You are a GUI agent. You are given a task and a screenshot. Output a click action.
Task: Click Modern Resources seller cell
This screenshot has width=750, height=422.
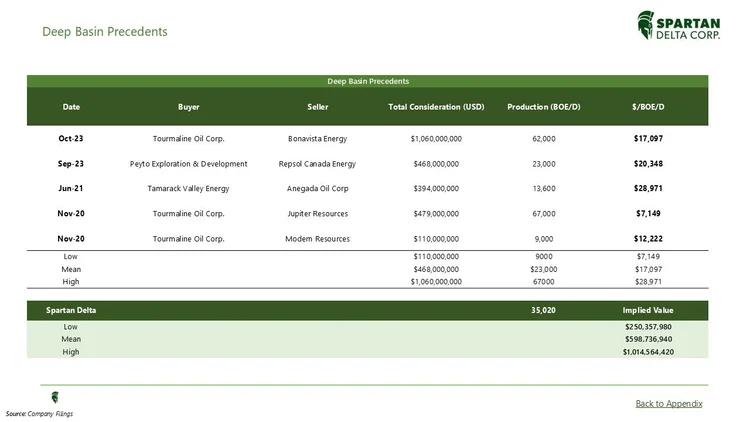click(318, 239)
